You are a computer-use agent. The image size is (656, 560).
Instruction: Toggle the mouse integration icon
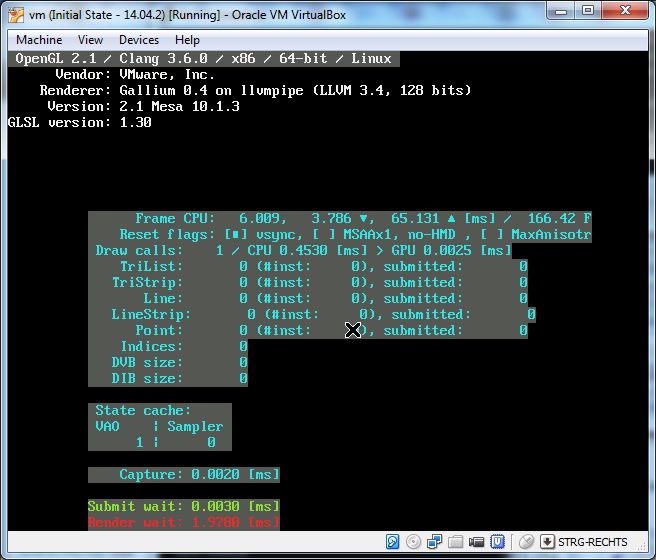click(x=527, y=542)
